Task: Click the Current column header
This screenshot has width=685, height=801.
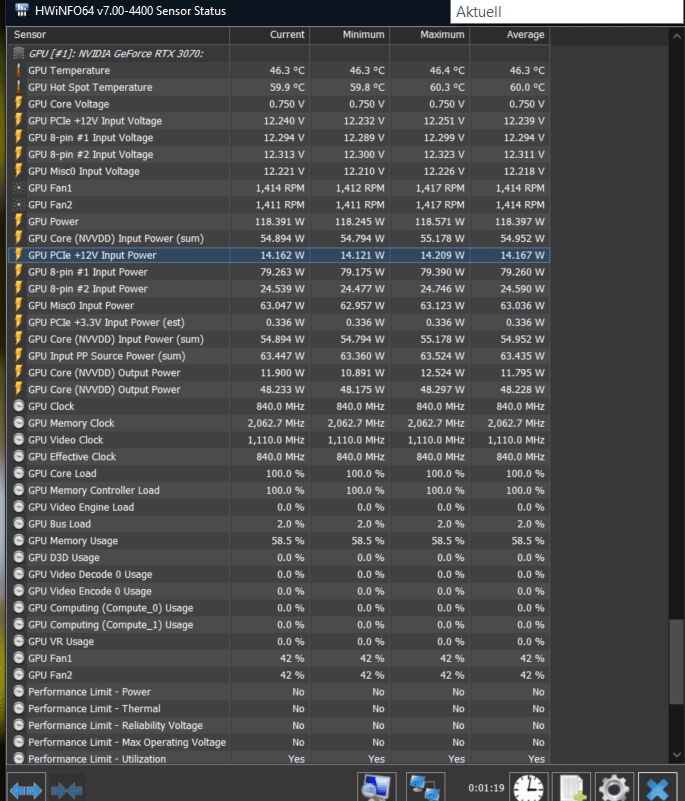Action: point(270,35)
